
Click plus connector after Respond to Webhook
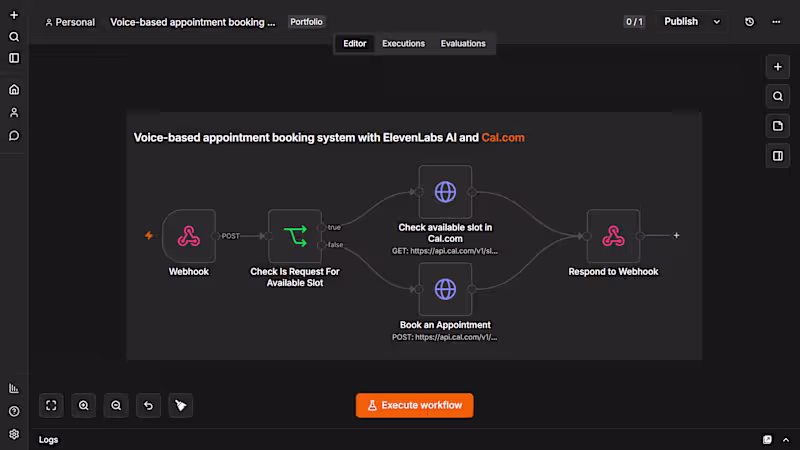(676, 236)
